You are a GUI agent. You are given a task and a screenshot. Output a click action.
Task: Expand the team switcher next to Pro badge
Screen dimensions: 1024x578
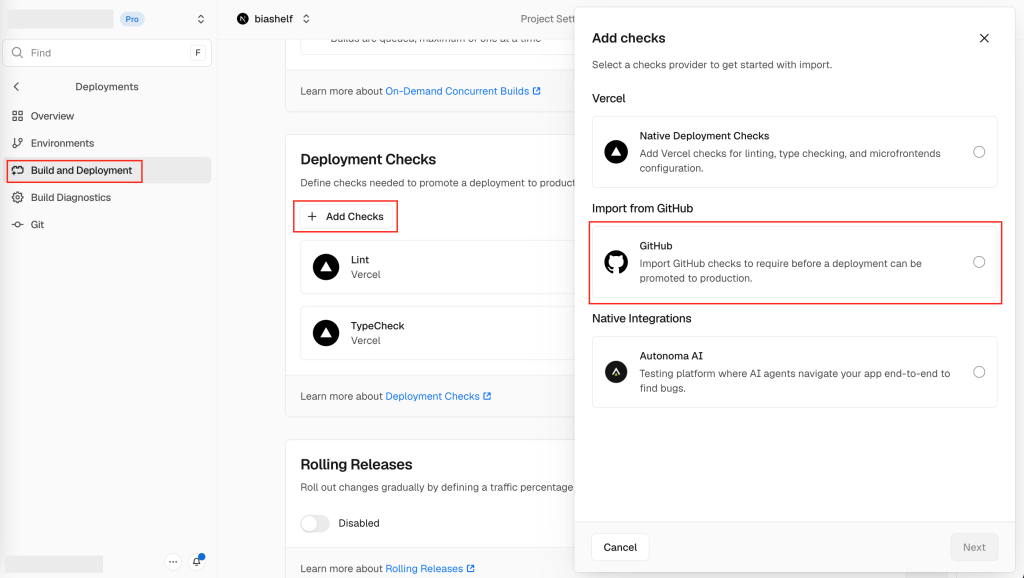200,19
